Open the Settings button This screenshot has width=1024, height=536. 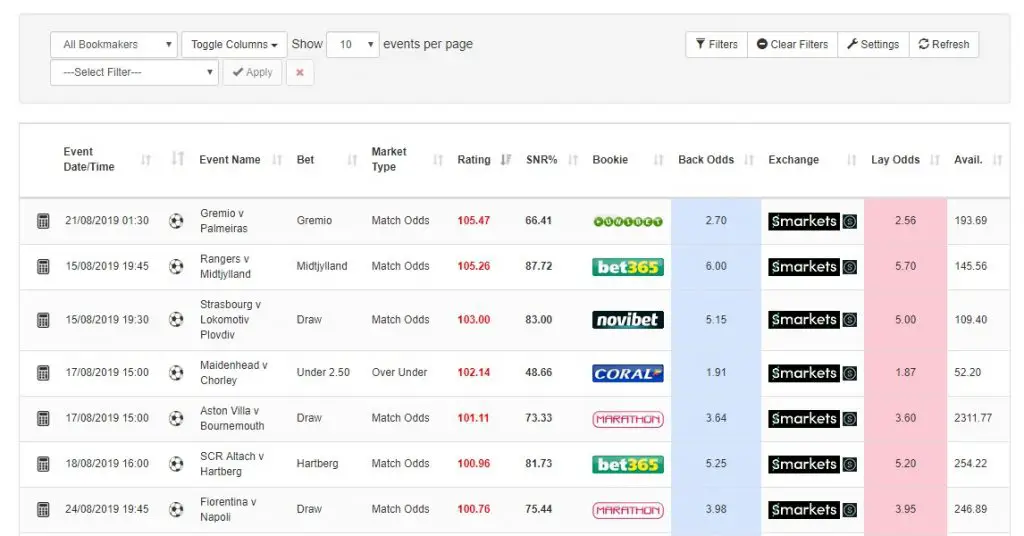coord(873,44)
